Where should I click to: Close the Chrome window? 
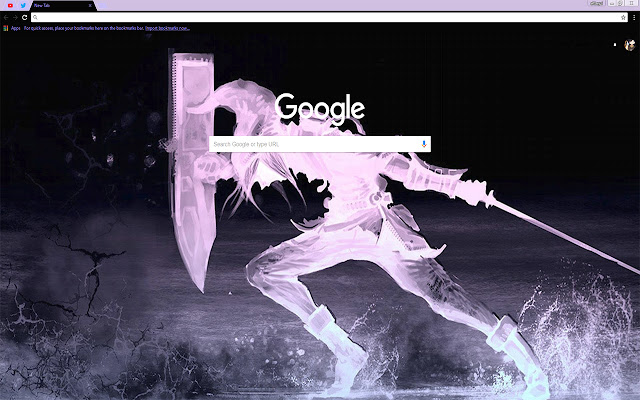point(631,3)
